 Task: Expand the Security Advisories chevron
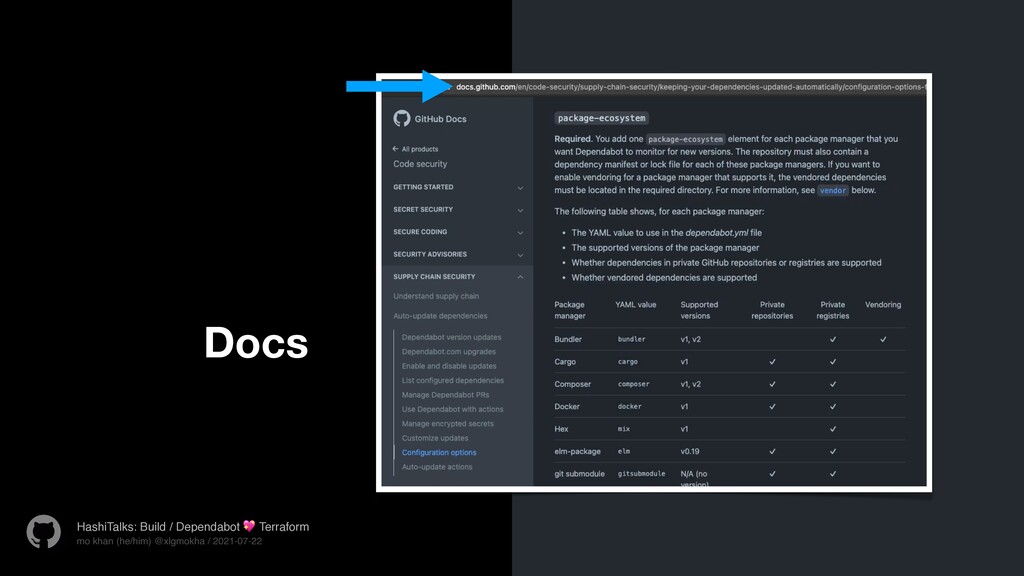520,255
